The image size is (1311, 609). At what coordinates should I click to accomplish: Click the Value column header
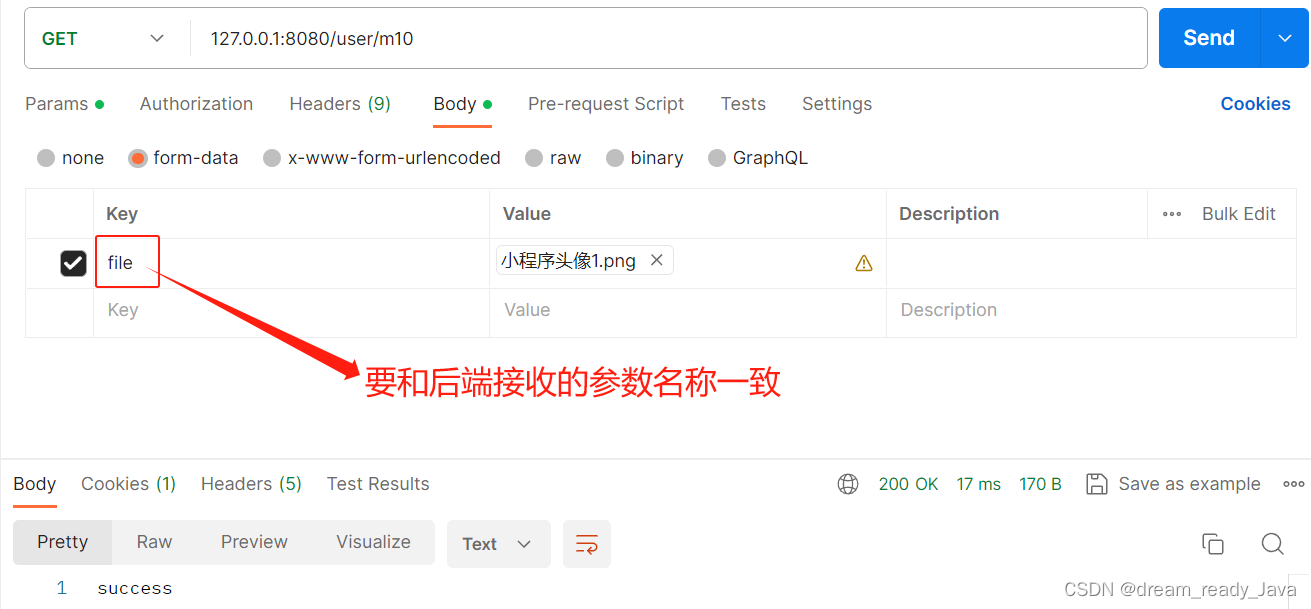pyautogui.click(x=527, y=214)
